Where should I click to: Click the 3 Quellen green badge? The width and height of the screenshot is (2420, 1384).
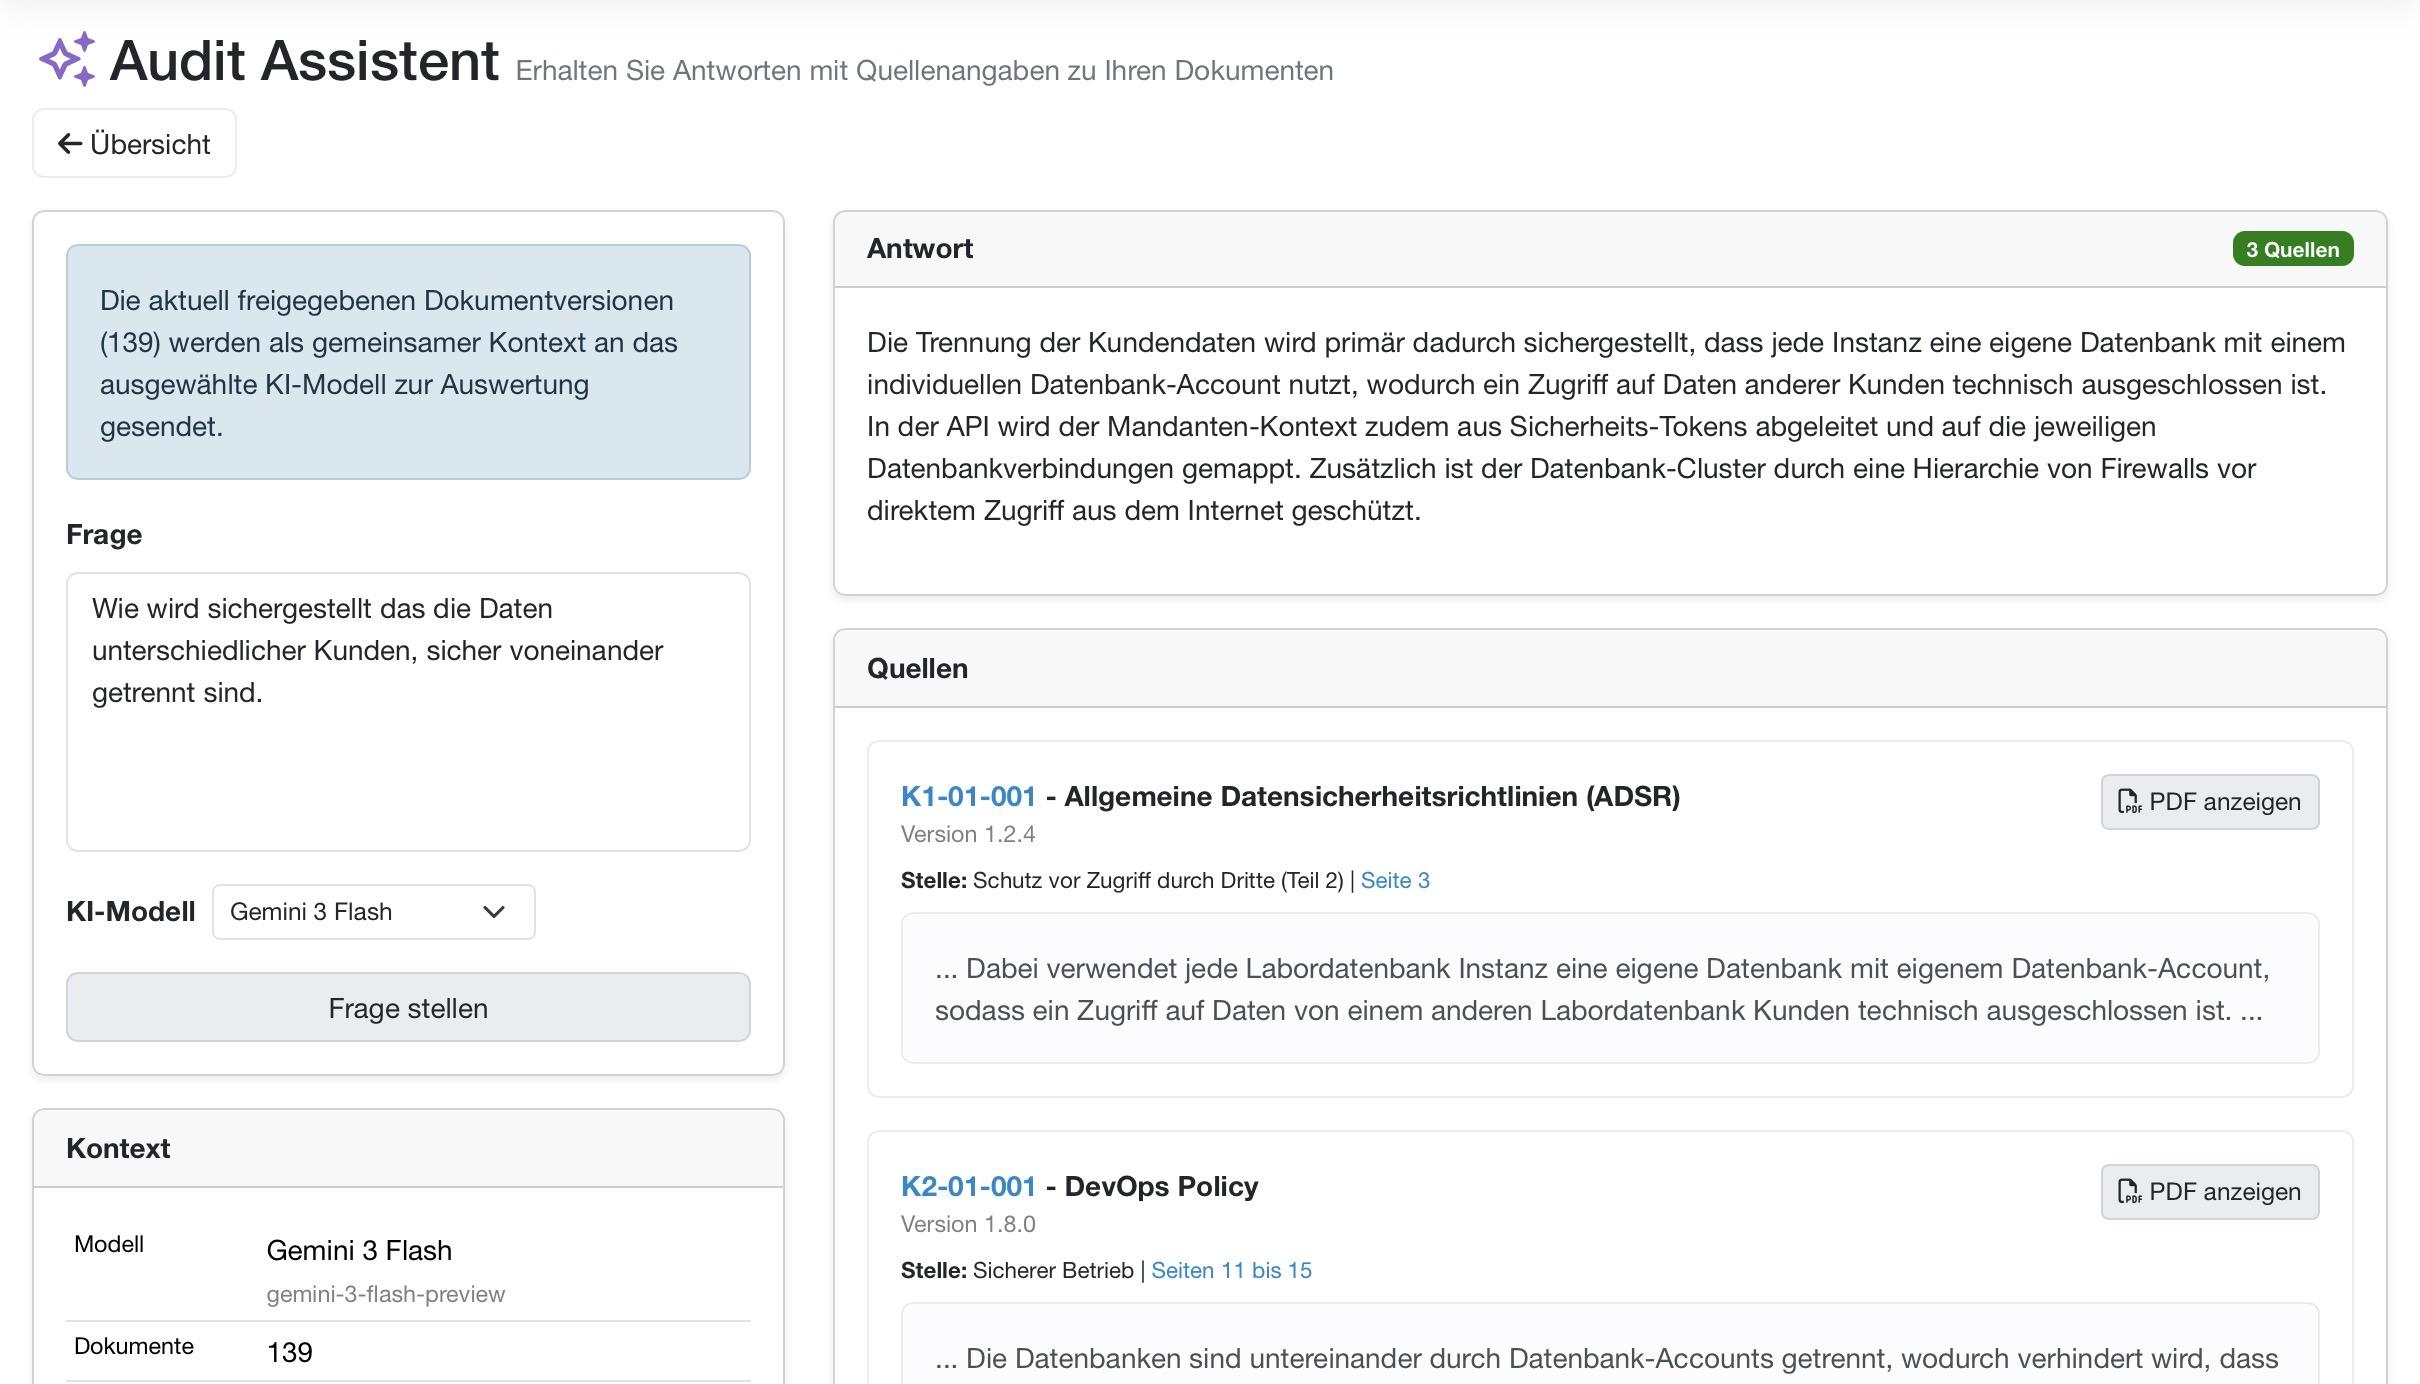pos(2292,249)
